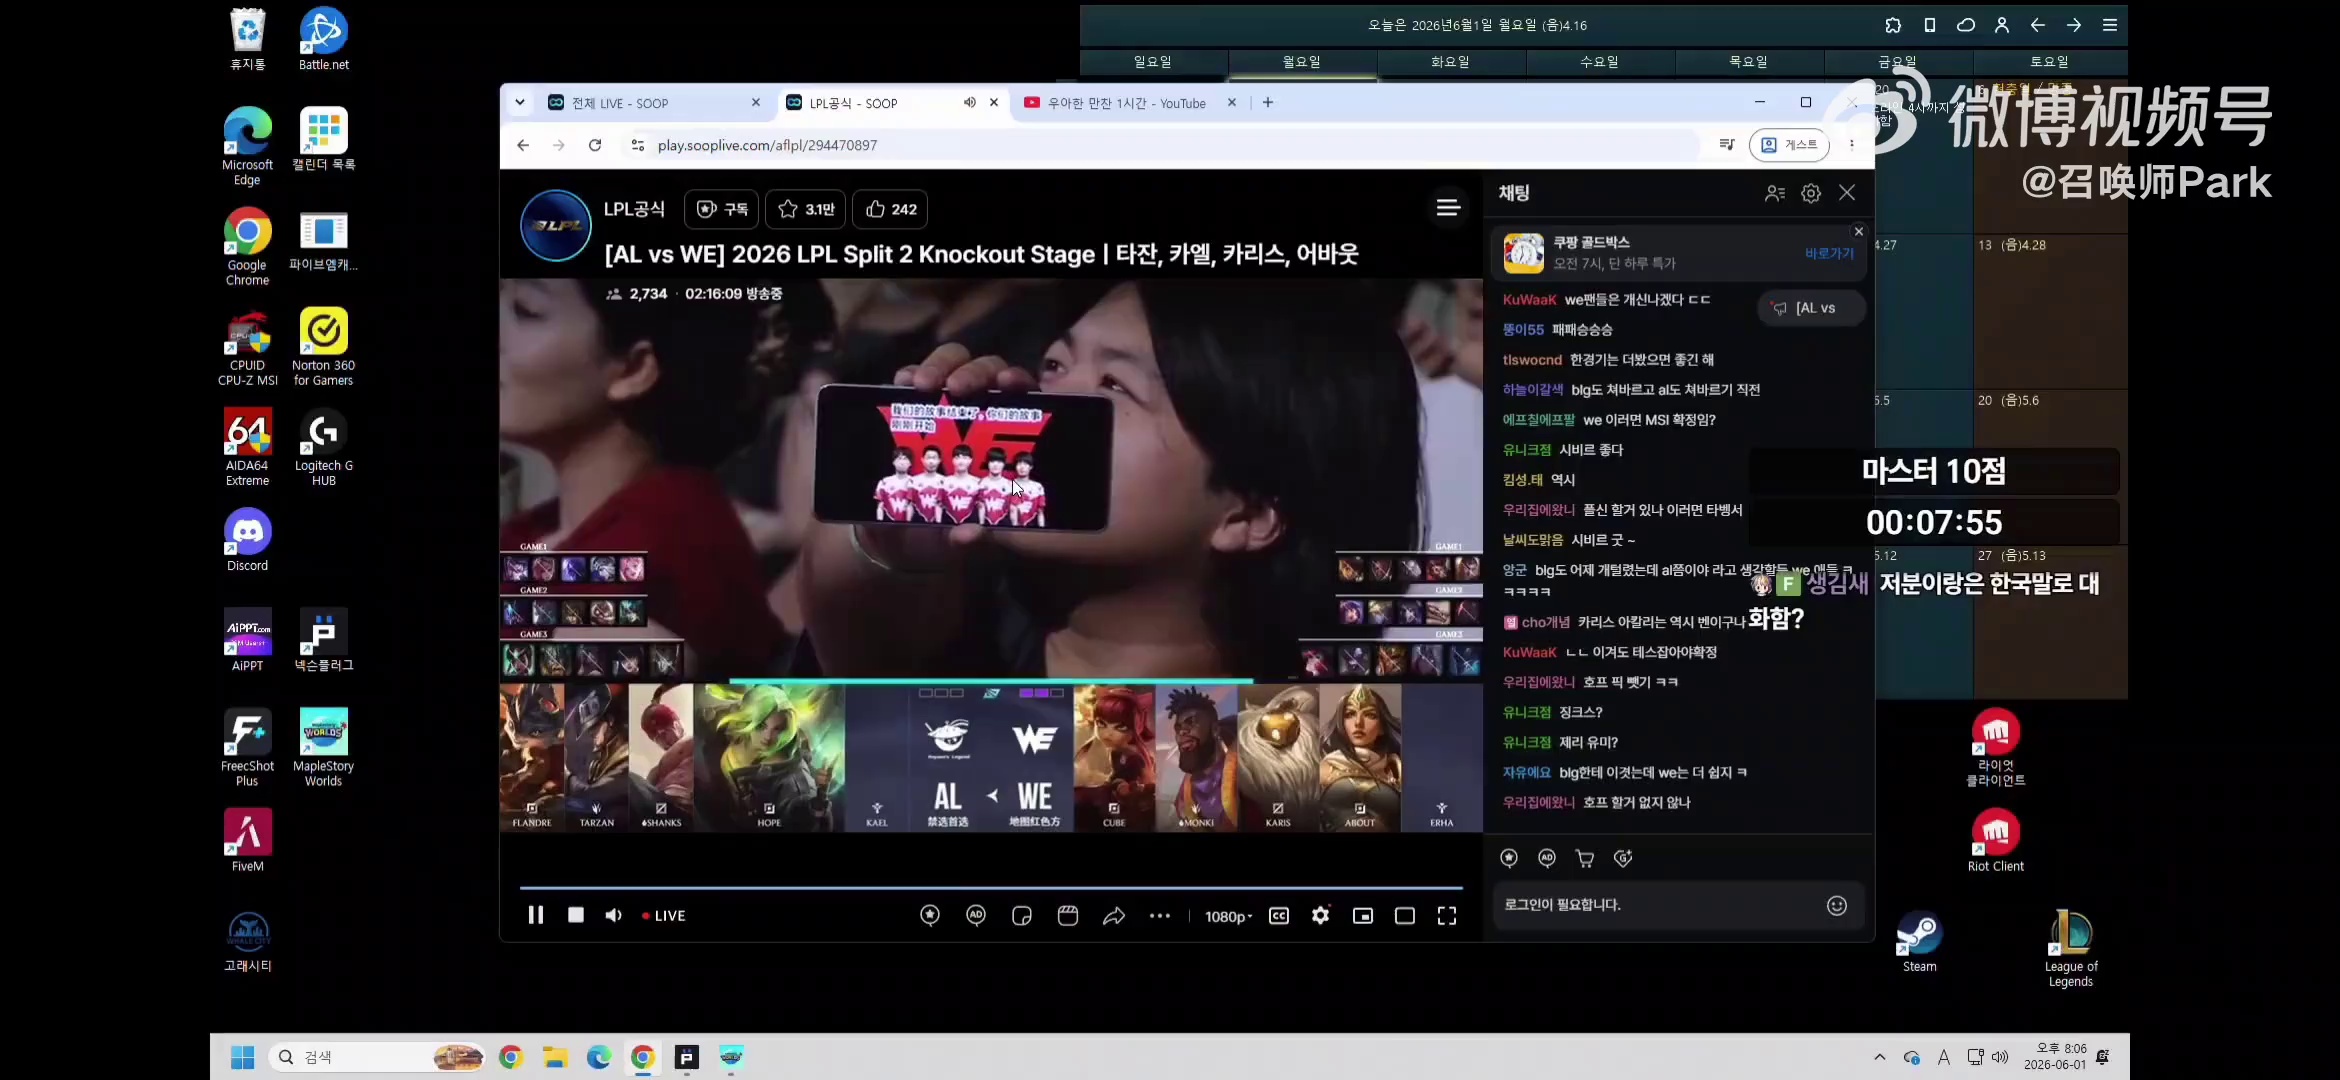2340x1080 pixels.
Task: Select 수요일 column in calendar
Action: 1600,62
